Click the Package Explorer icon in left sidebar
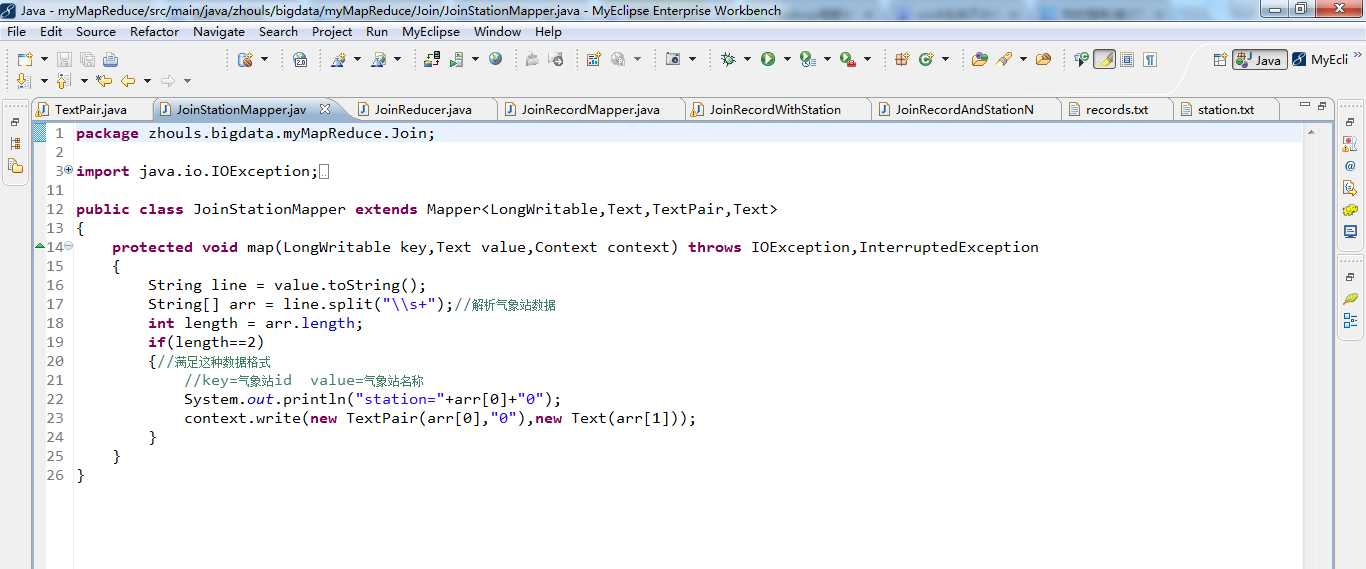 pos(15,144)
